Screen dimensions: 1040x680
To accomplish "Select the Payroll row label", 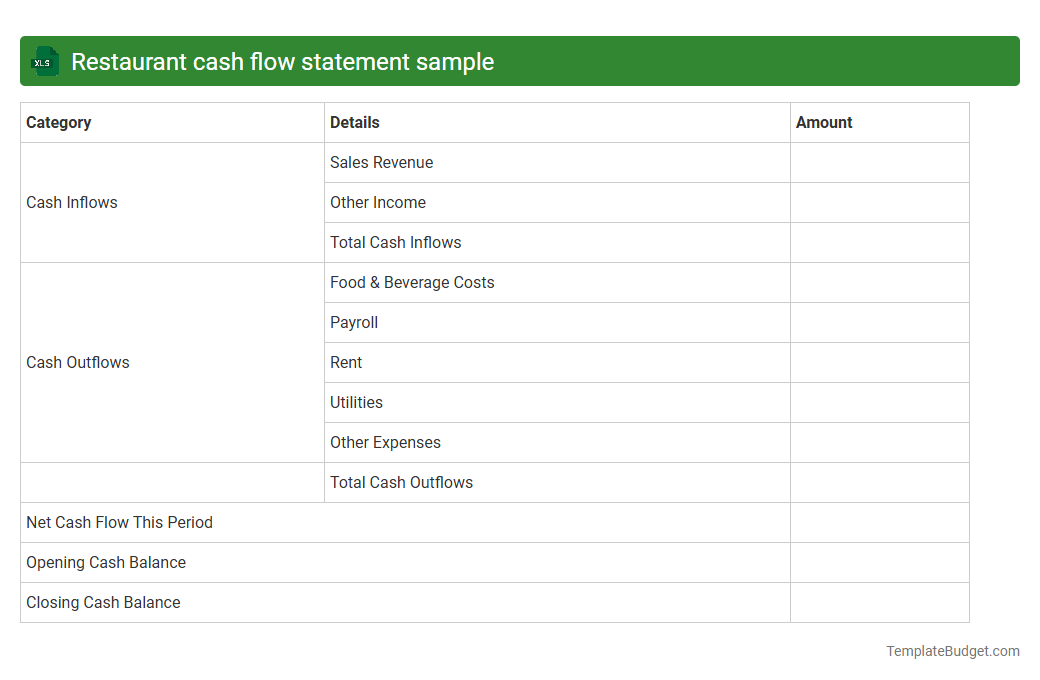I will coord(353,322).
